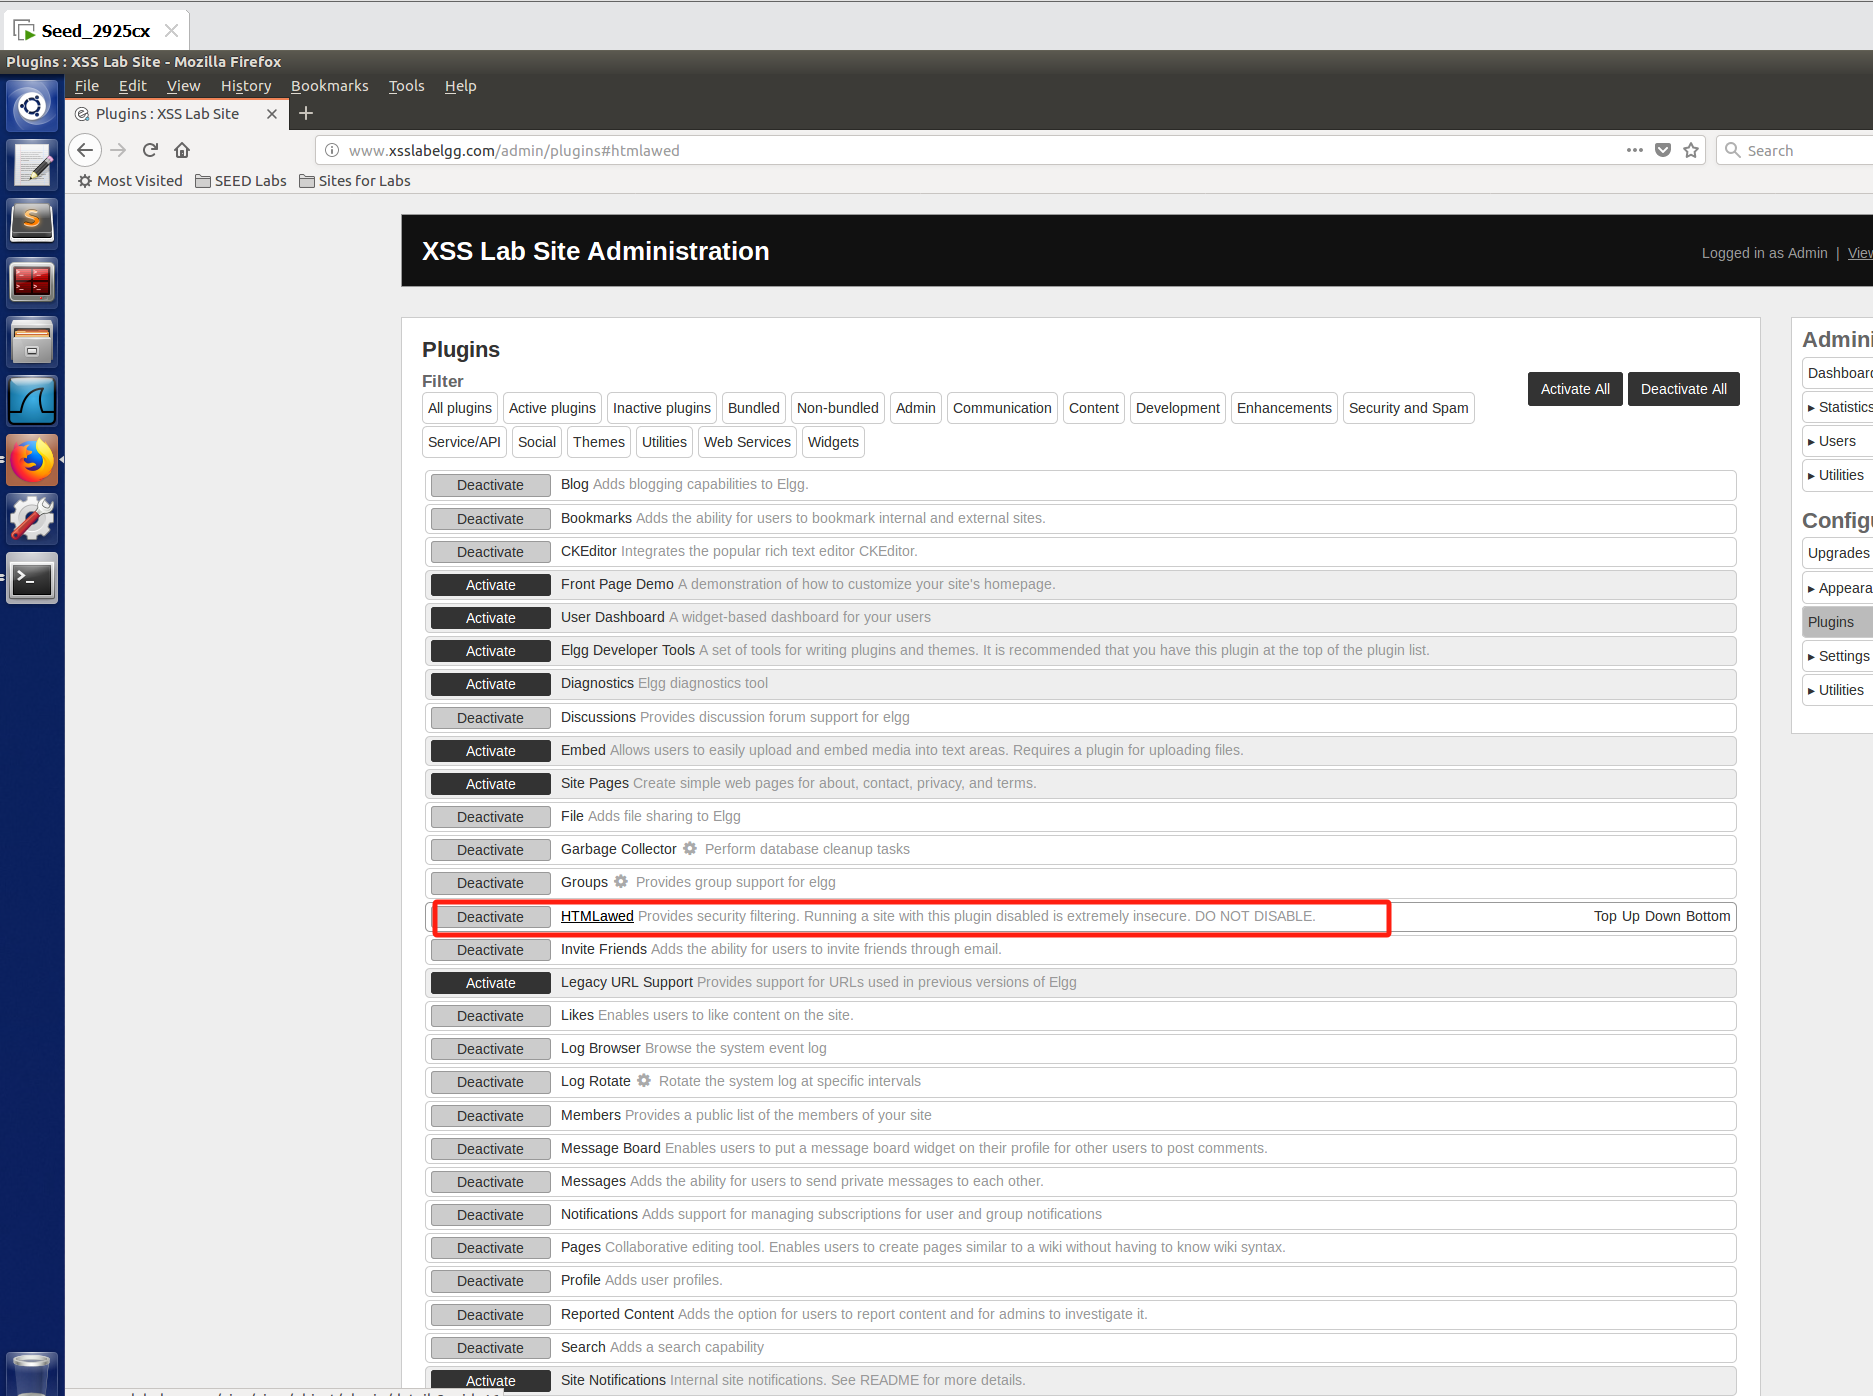This screenshot has width=1873, height=1396.
Task: Activate the Embed plugin
Action: click(490, 751)
